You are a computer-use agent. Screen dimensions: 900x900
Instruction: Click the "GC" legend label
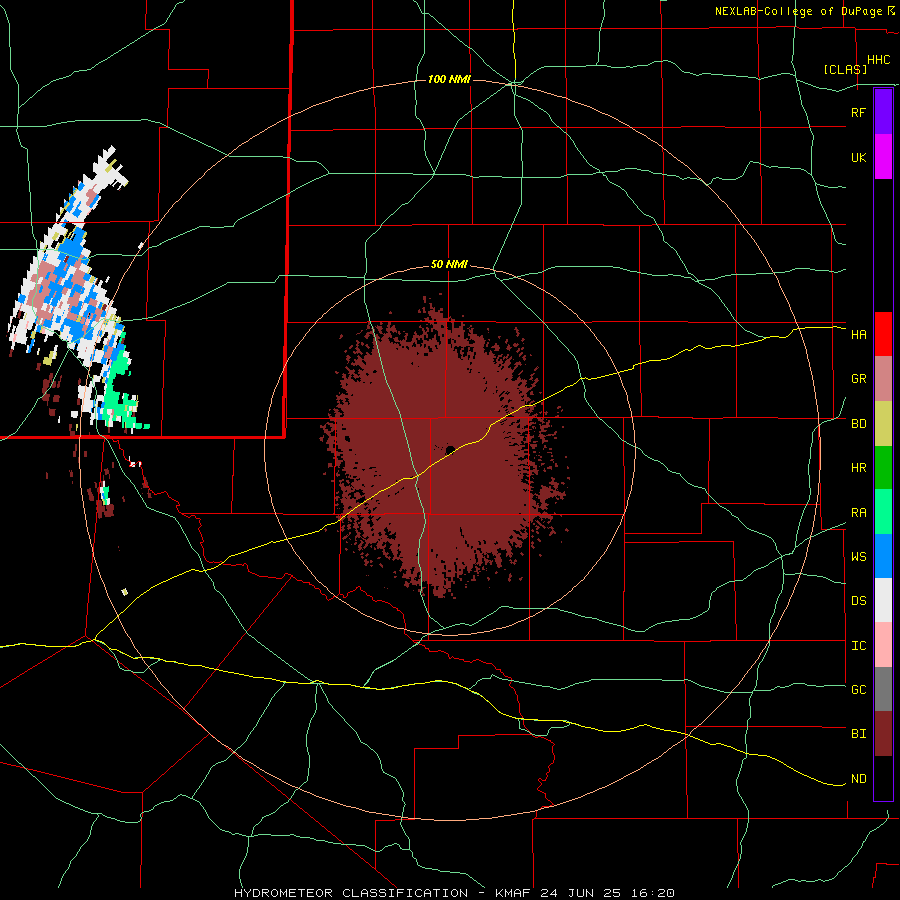click(858, 690)
